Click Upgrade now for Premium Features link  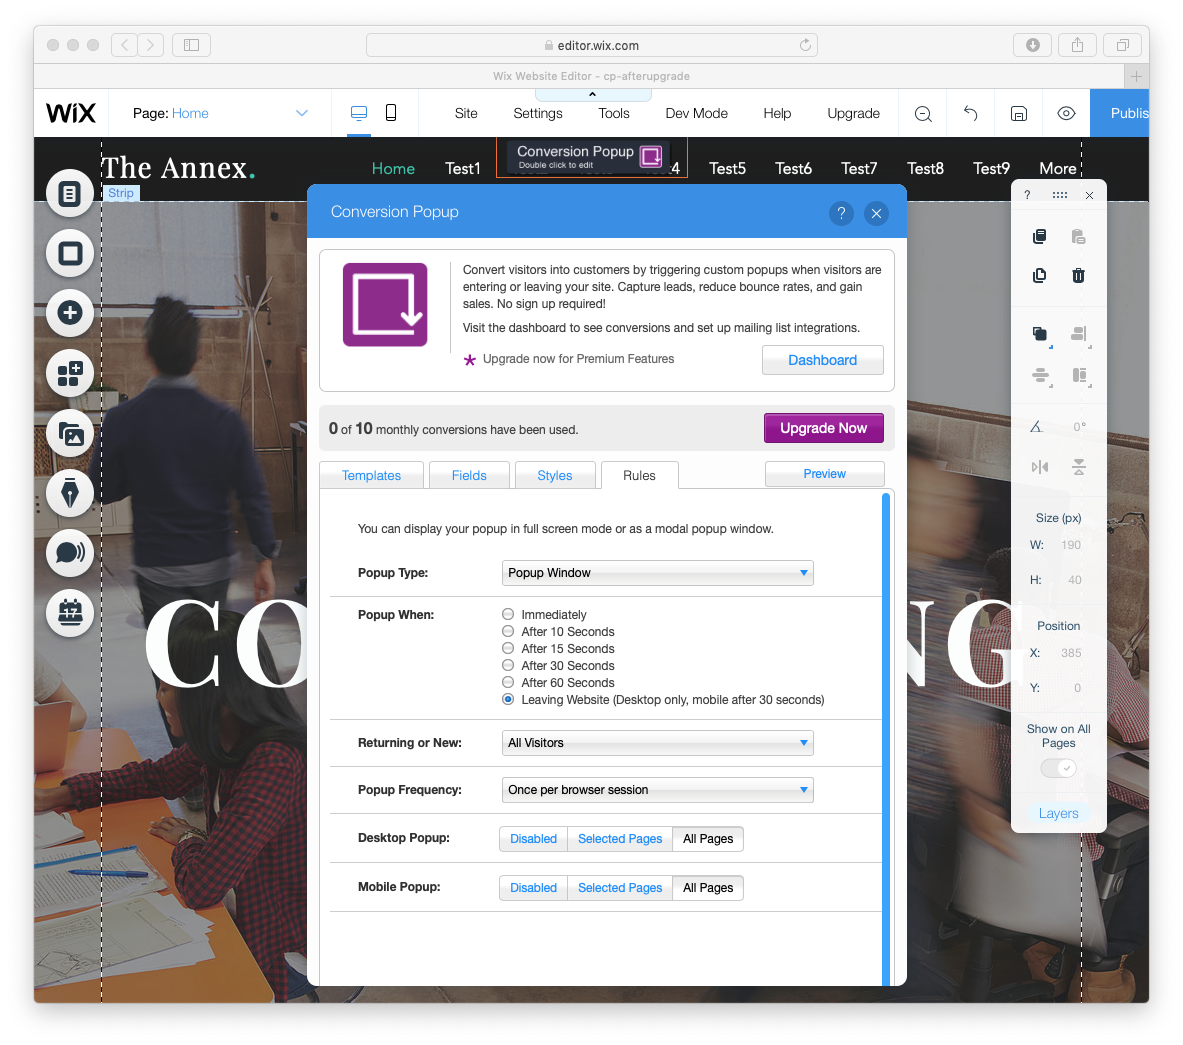(x=578, y=359)
